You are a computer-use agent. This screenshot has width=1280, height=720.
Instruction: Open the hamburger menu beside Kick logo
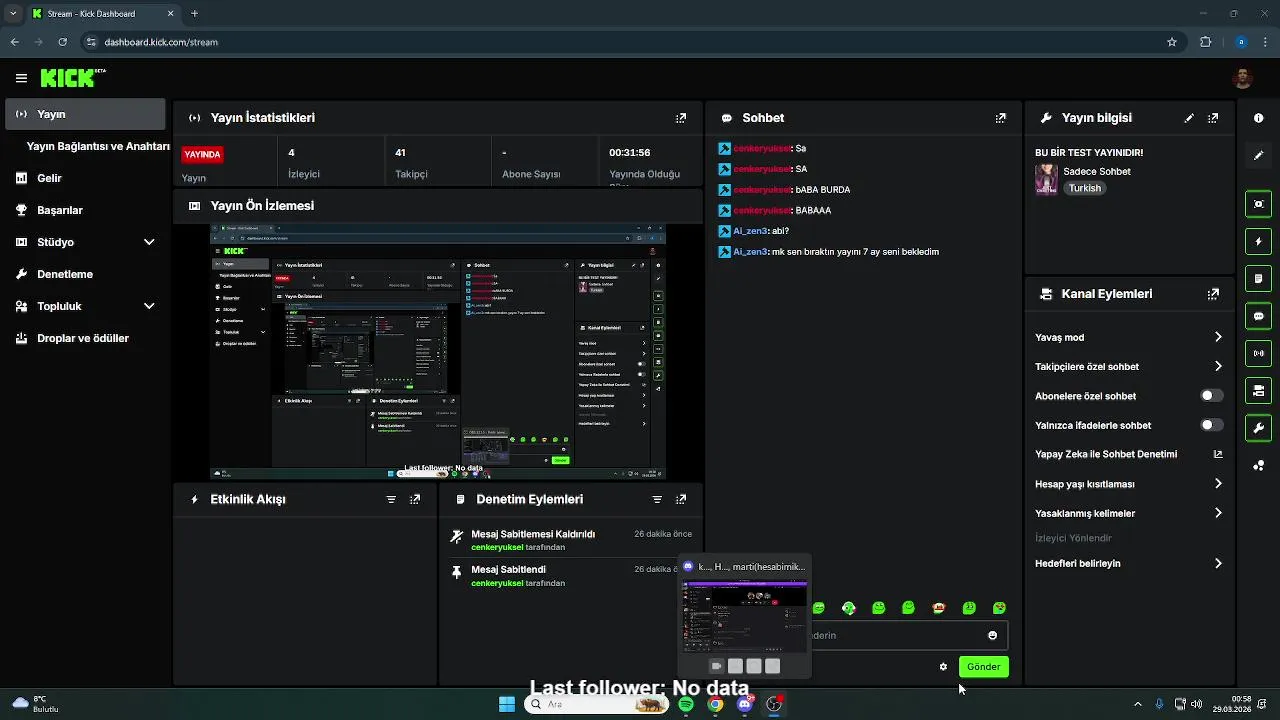(x=21, y=78)
